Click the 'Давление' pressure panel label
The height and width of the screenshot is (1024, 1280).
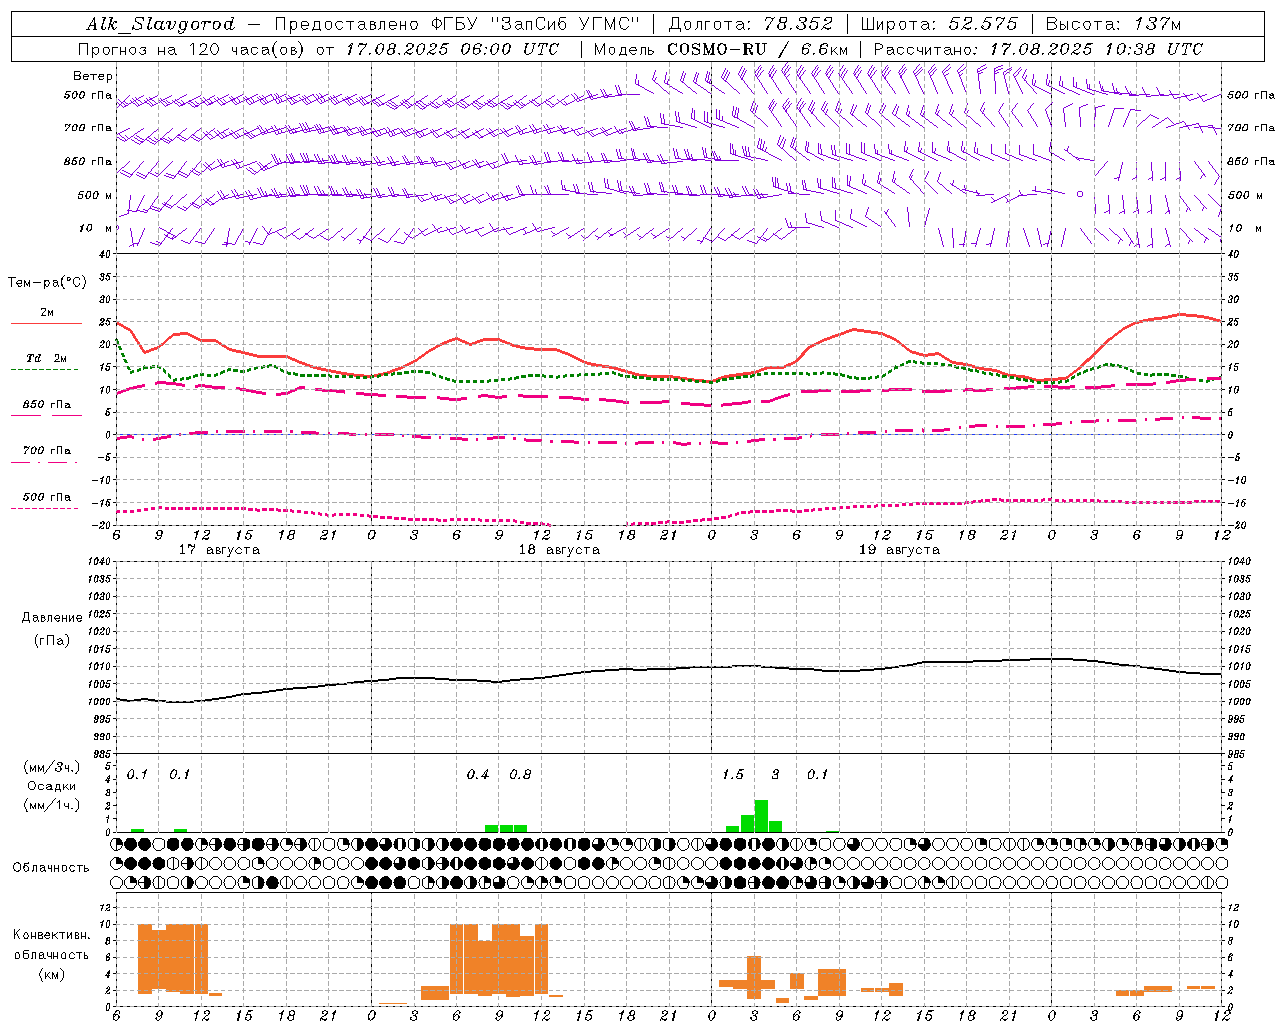[52, 618]
